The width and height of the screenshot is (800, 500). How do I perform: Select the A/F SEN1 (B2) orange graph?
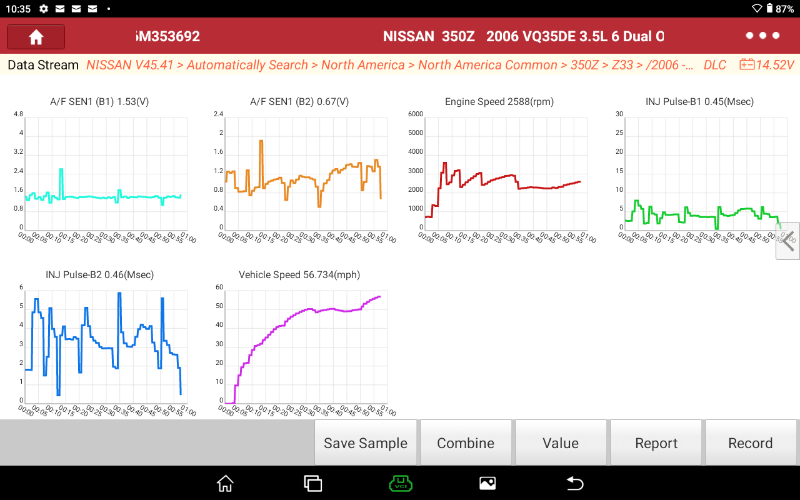click(300, 172)
